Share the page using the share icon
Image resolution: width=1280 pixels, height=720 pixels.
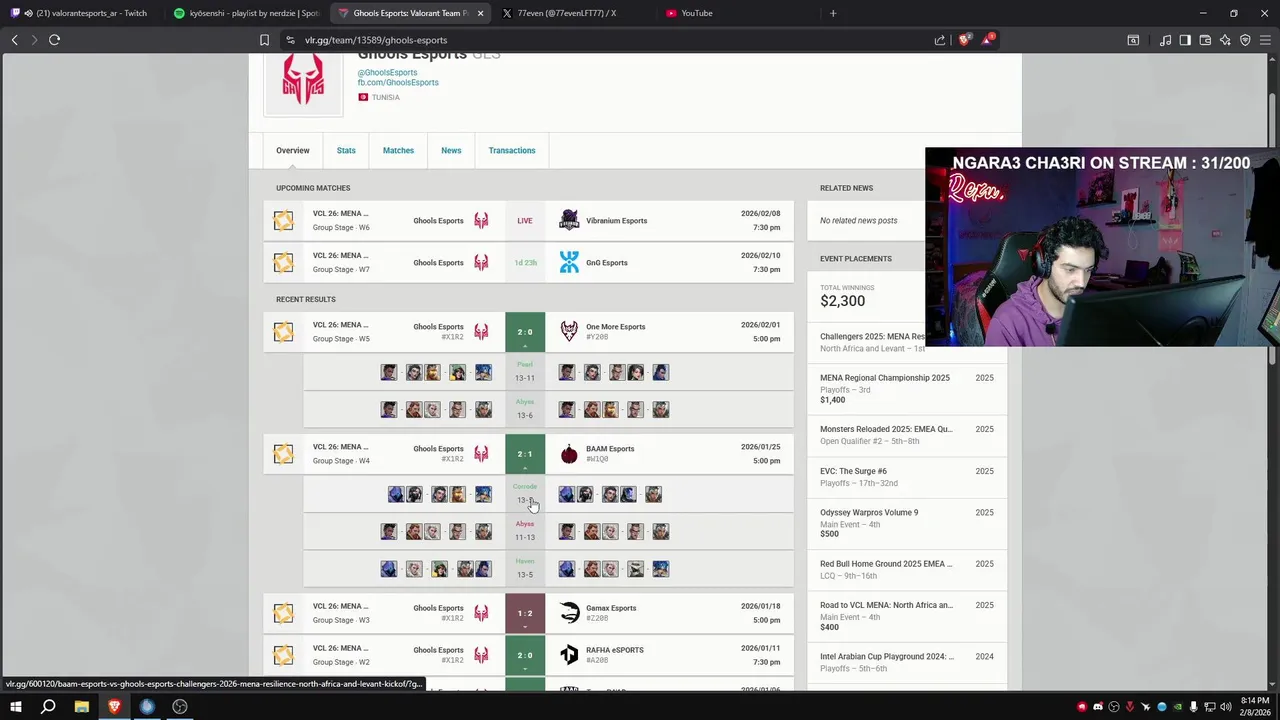(x=940, y=40)
